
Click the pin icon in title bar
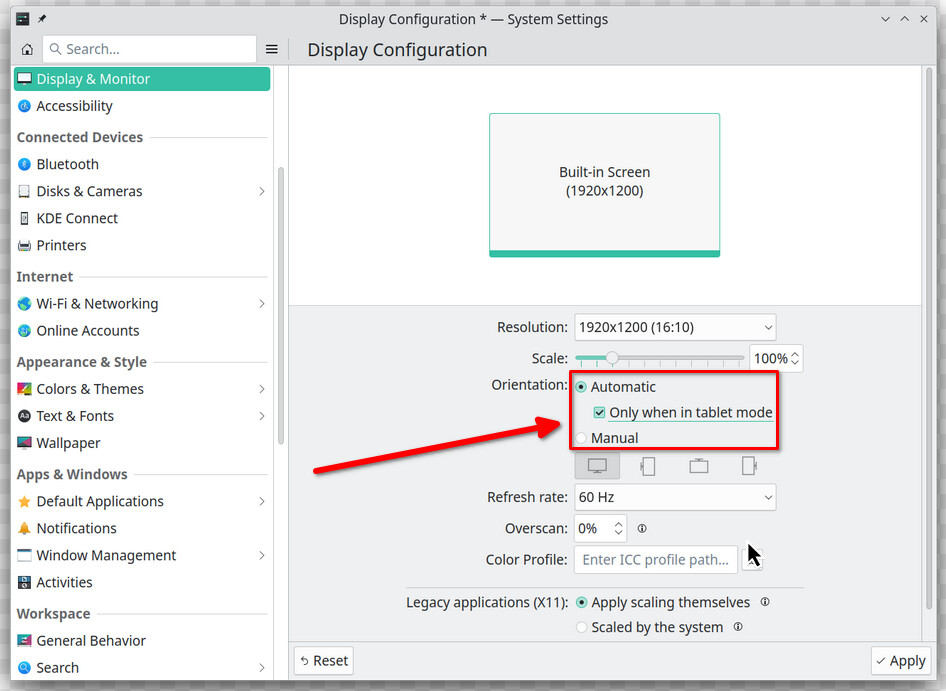coord(42,19)
